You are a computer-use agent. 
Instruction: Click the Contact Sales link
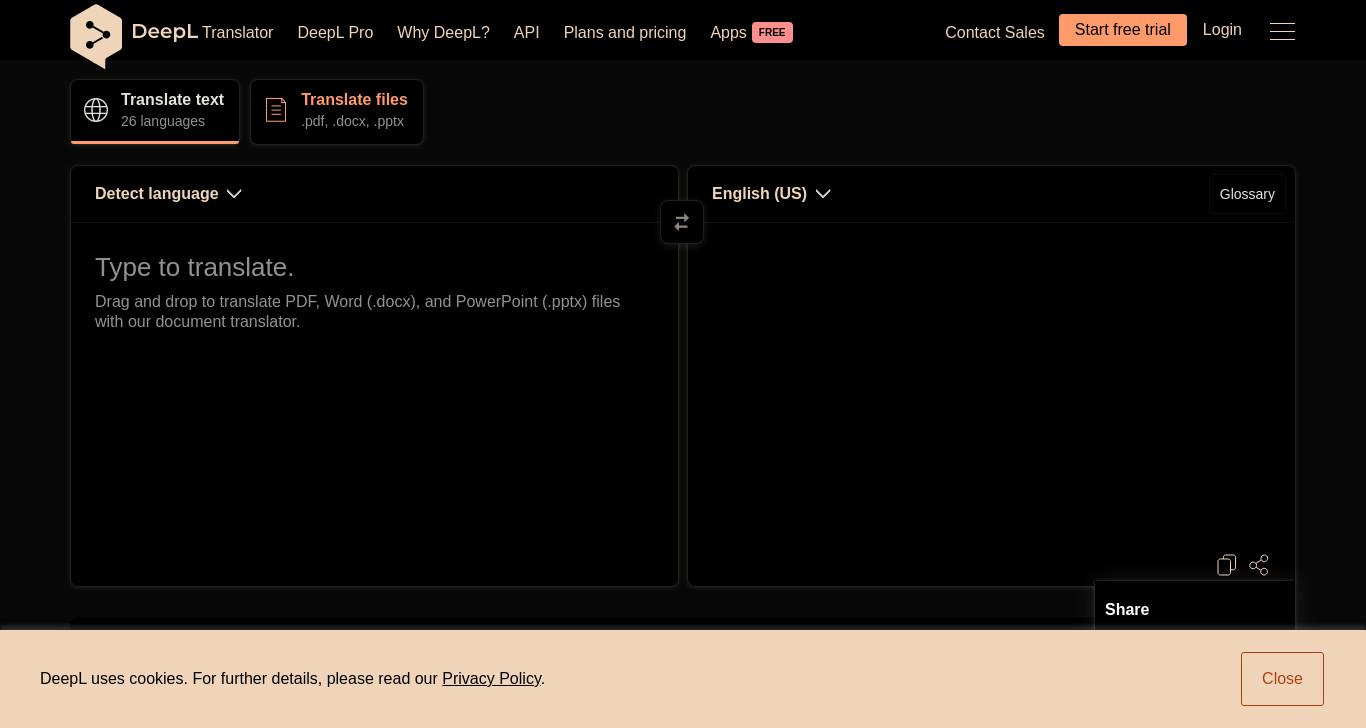[x=994, y=33]
